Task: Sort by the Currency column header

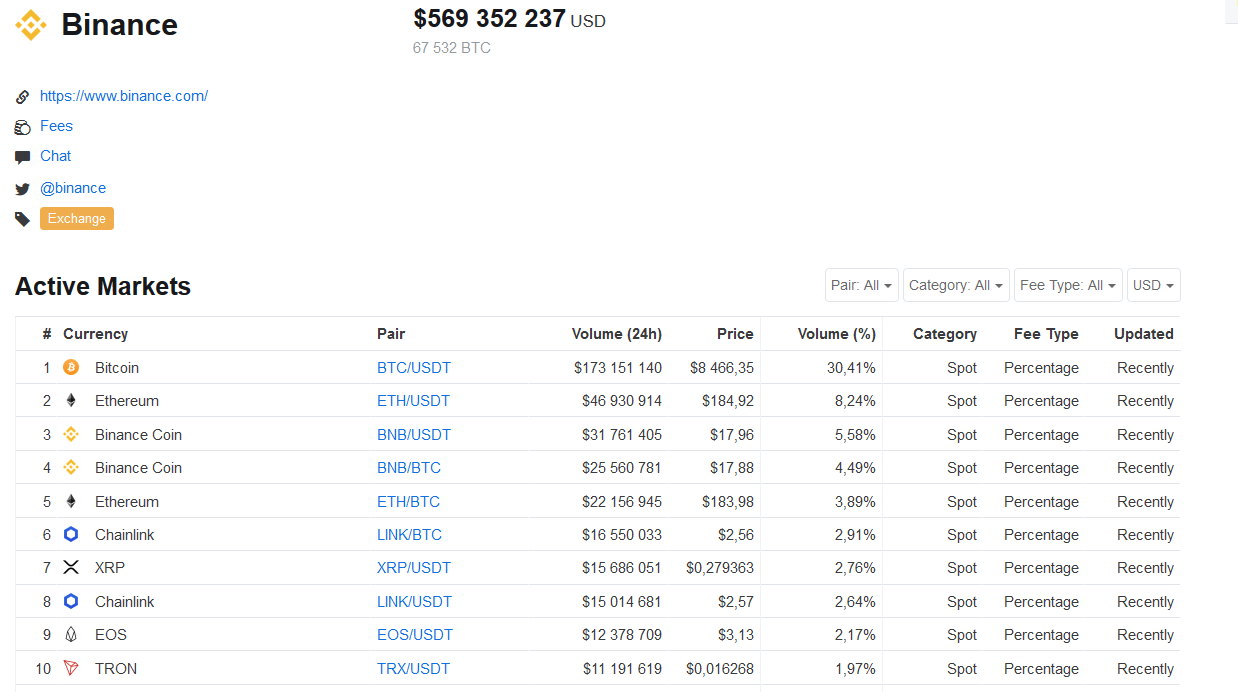Action: (x=95, y=334)
